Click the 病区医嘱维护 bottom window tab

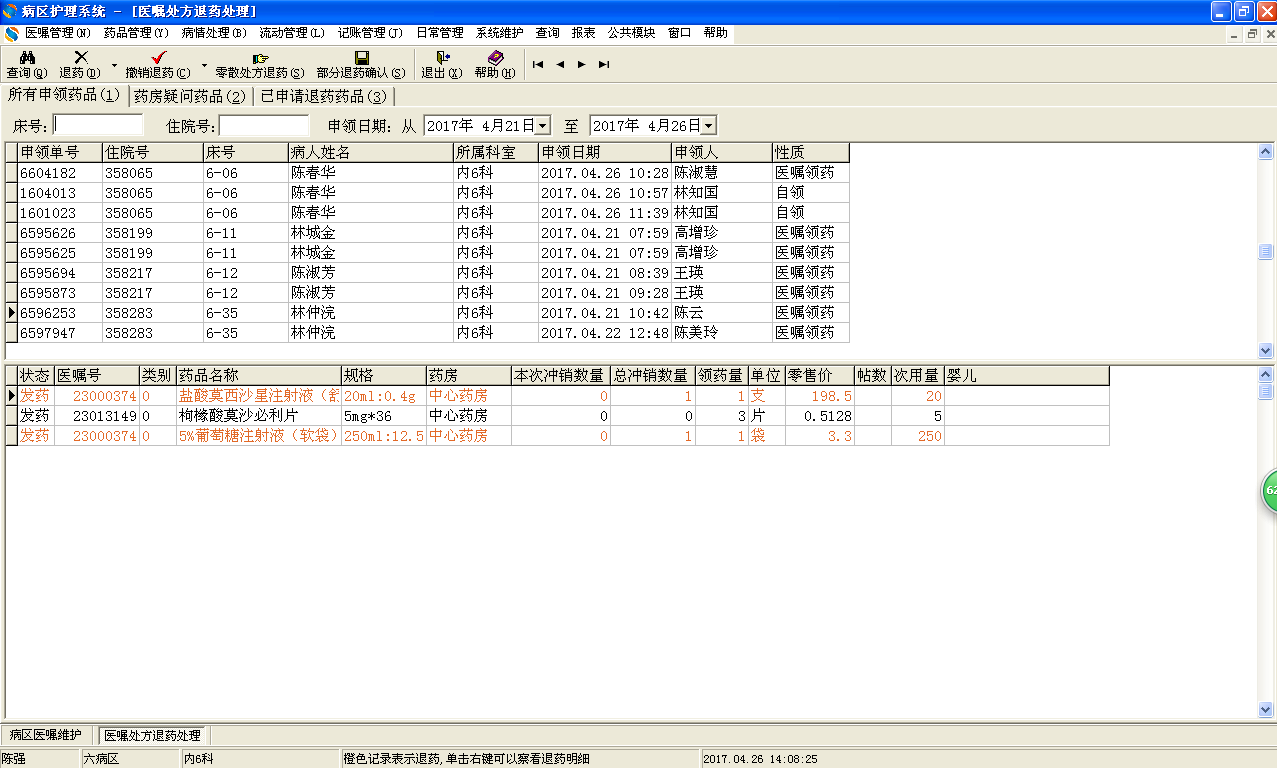click(x=46, y=735)
